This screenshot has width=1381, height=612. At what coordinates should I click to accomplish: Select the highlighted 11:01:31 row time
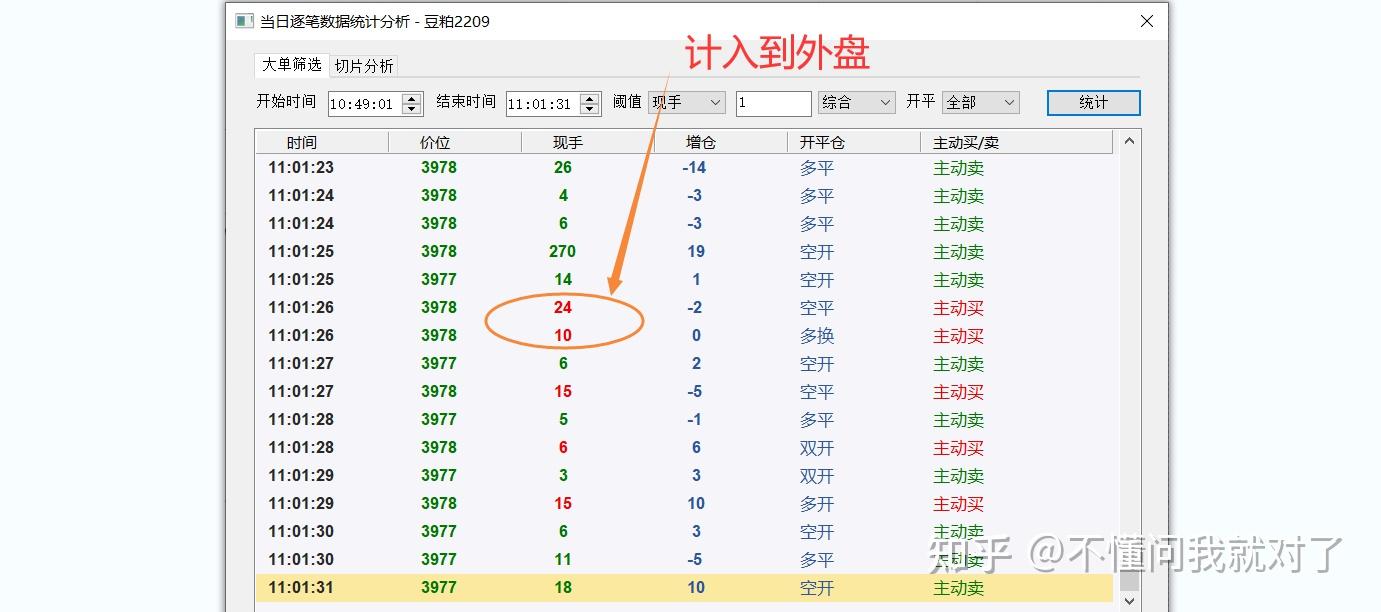(301, 587)
